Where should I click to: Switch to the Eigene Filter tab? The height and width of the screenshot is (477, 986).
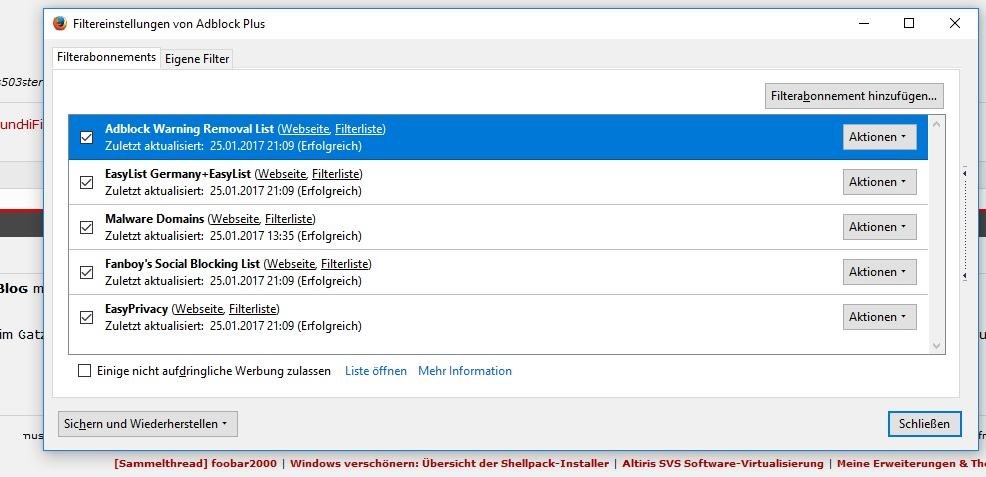197,59
